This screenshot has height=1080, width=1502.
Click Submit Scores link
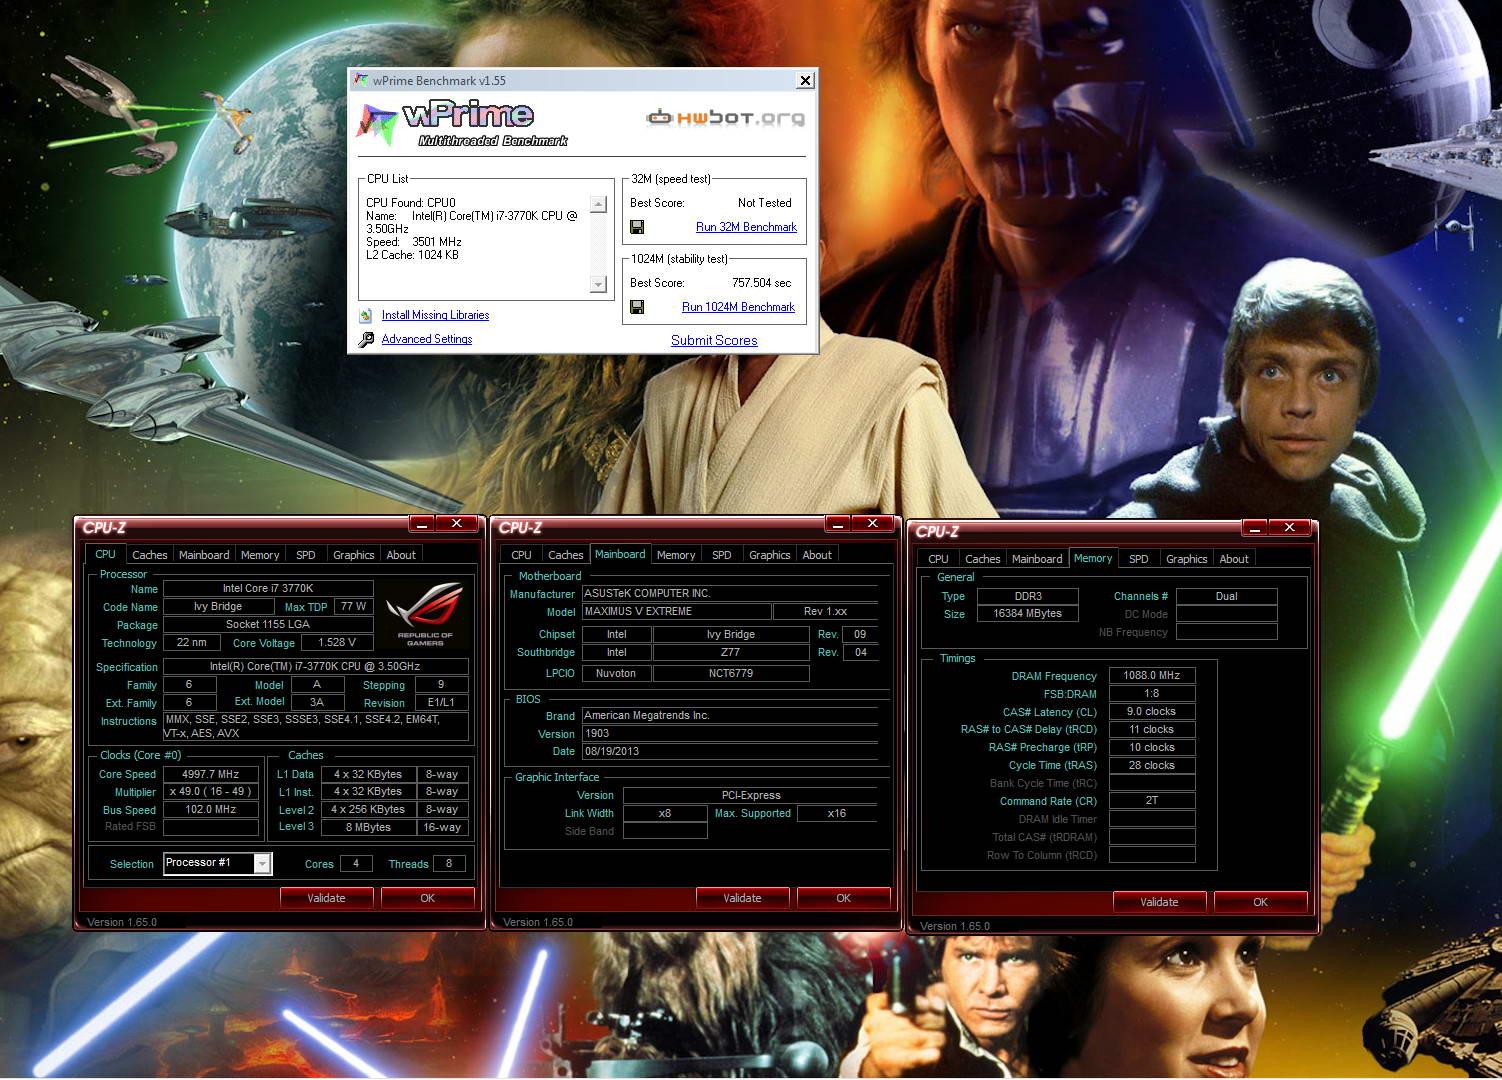click(x=714, y=340)
